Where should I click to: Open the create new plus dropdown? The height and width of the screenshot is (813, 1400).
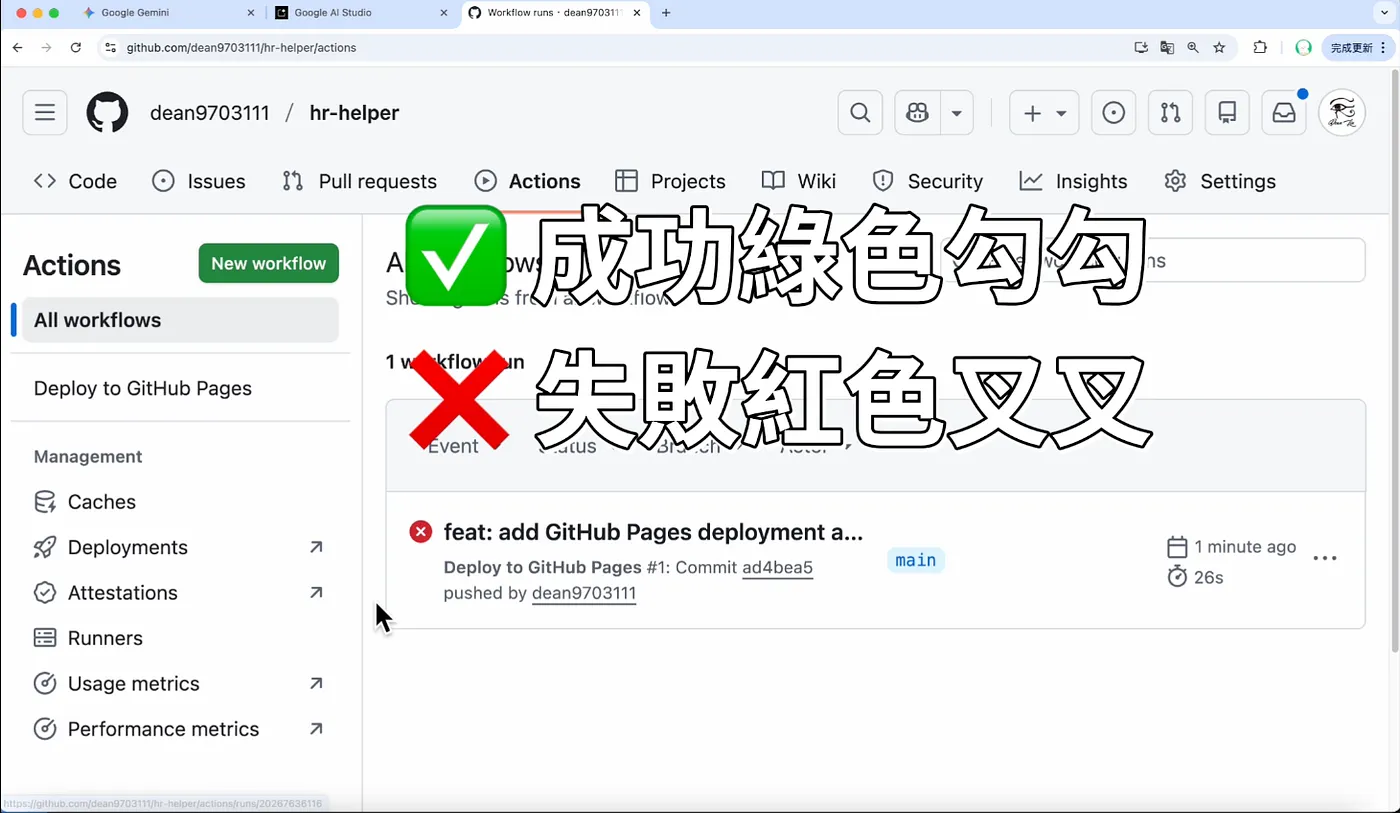1043,113
